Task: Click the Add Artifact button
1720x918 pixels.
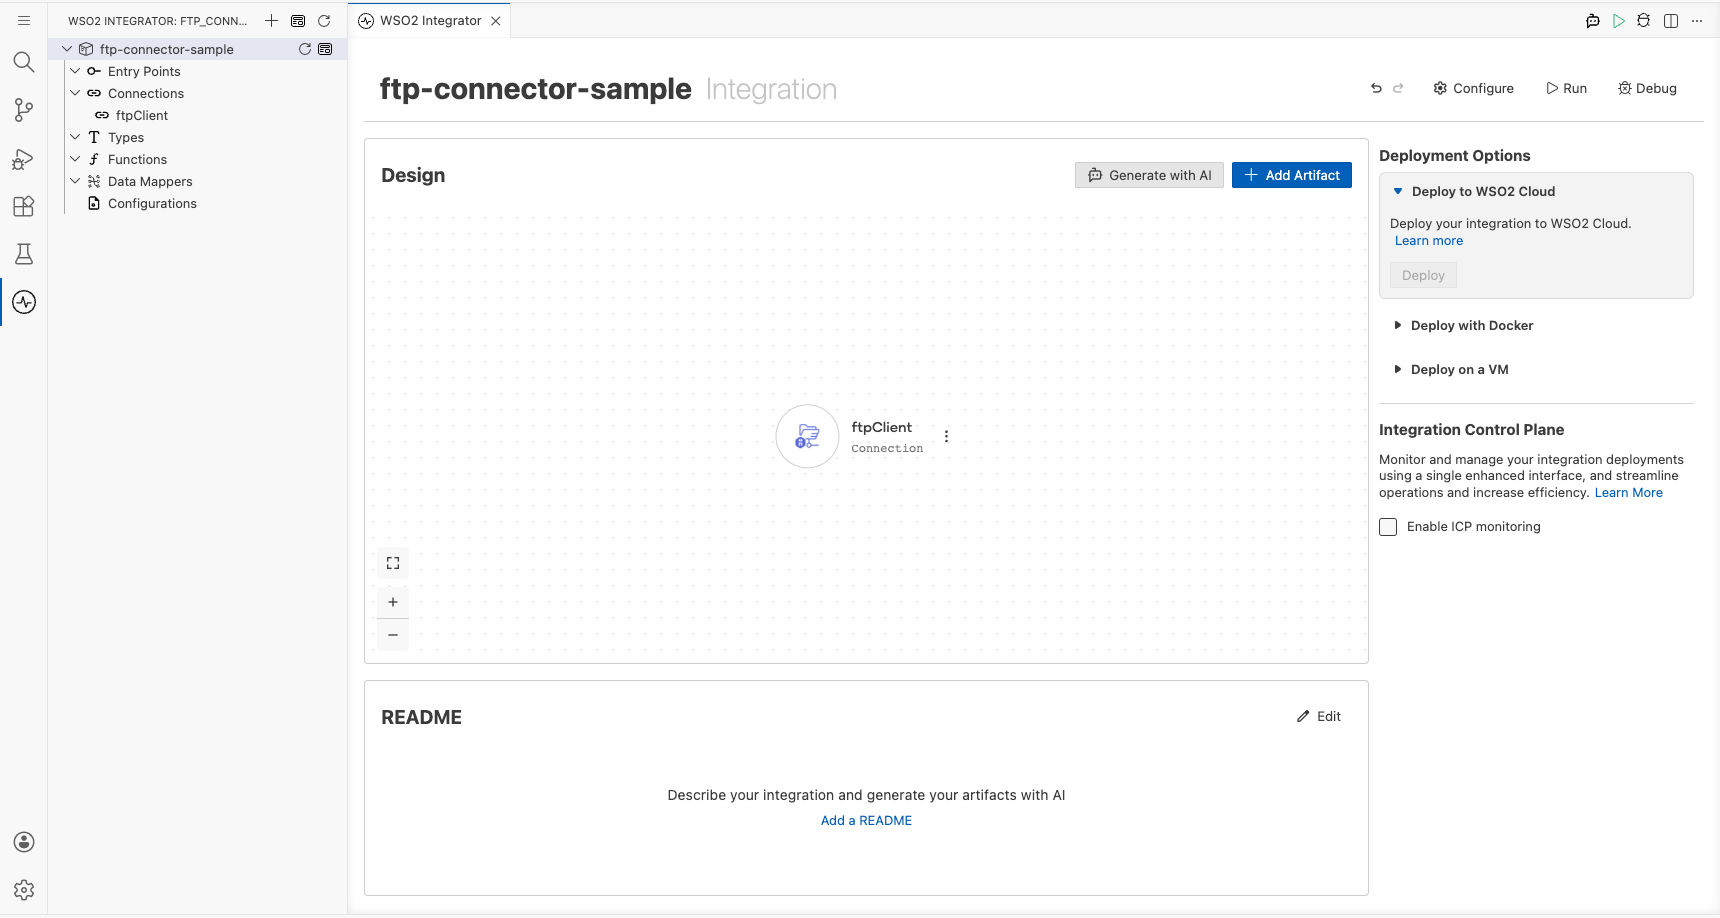Action: tap(1292, 175)
